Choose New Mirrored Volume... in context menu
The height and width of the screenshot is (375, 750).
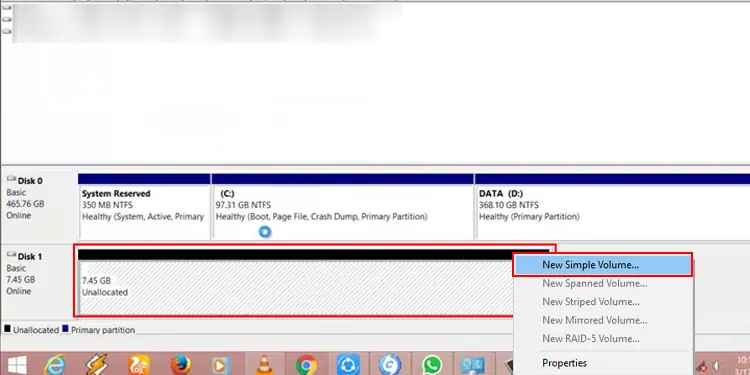(x=603, y=320)
